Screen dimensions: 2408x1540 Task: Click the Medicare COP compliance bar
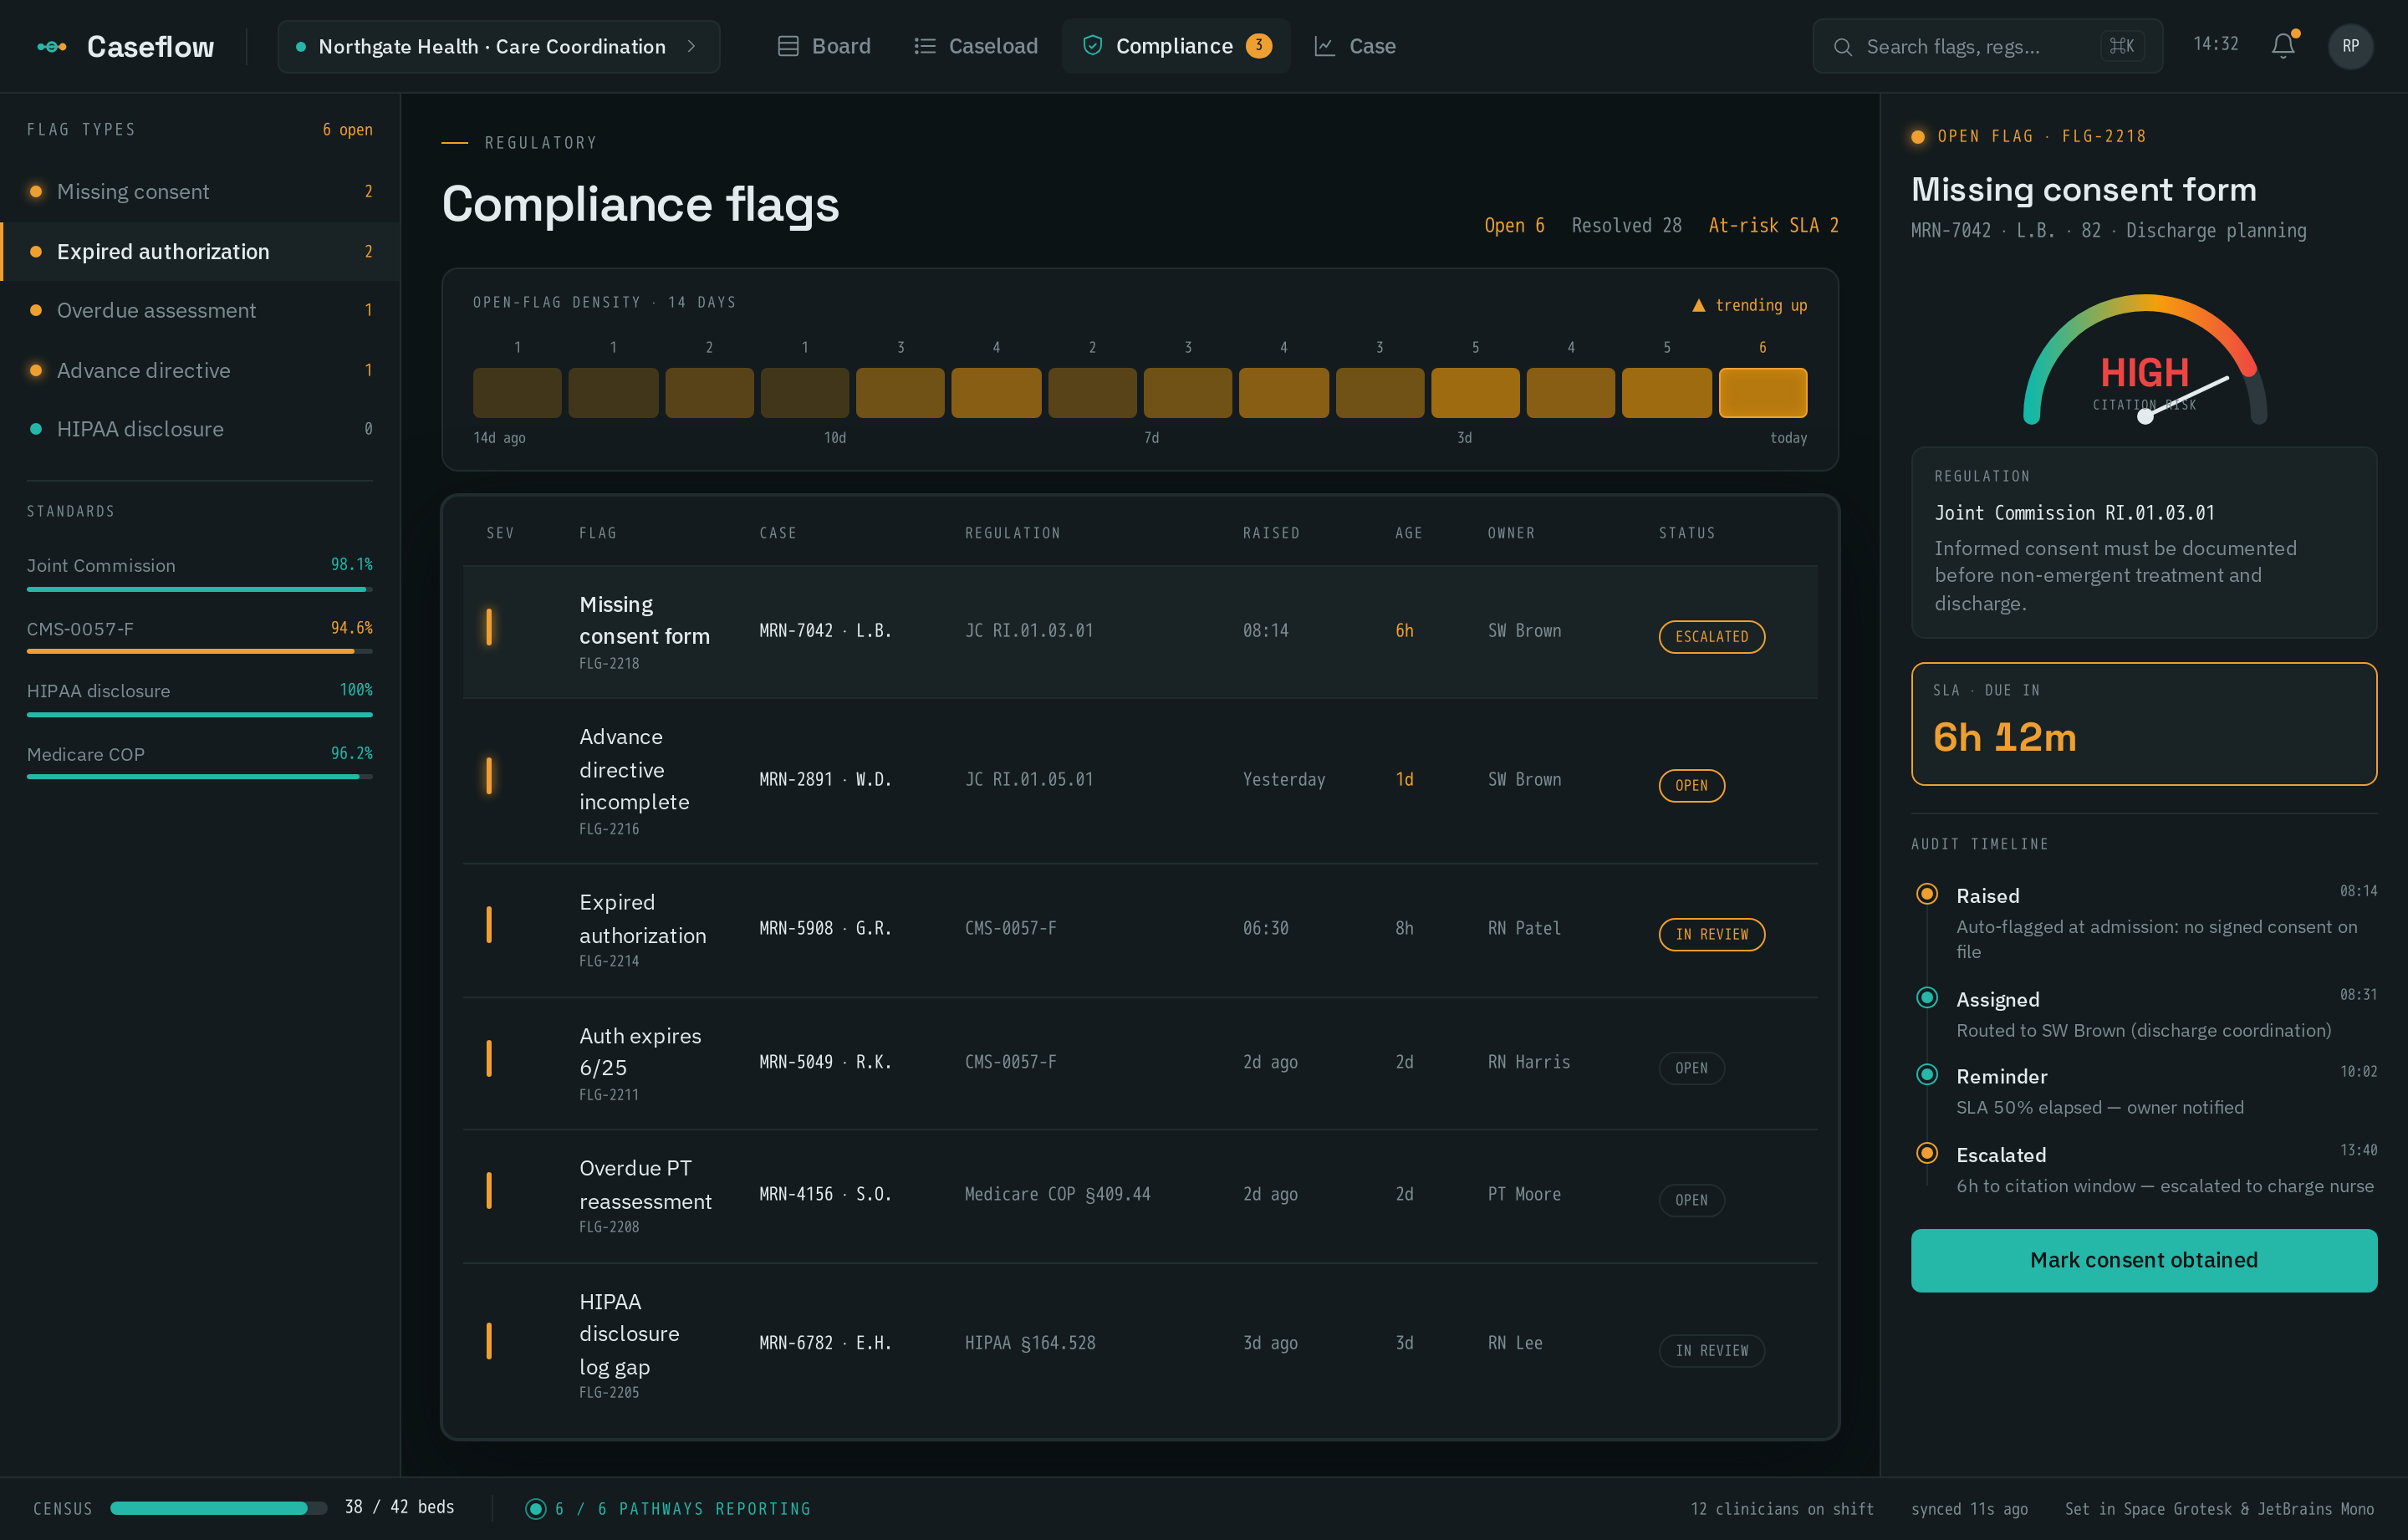[x=199, y=776]
